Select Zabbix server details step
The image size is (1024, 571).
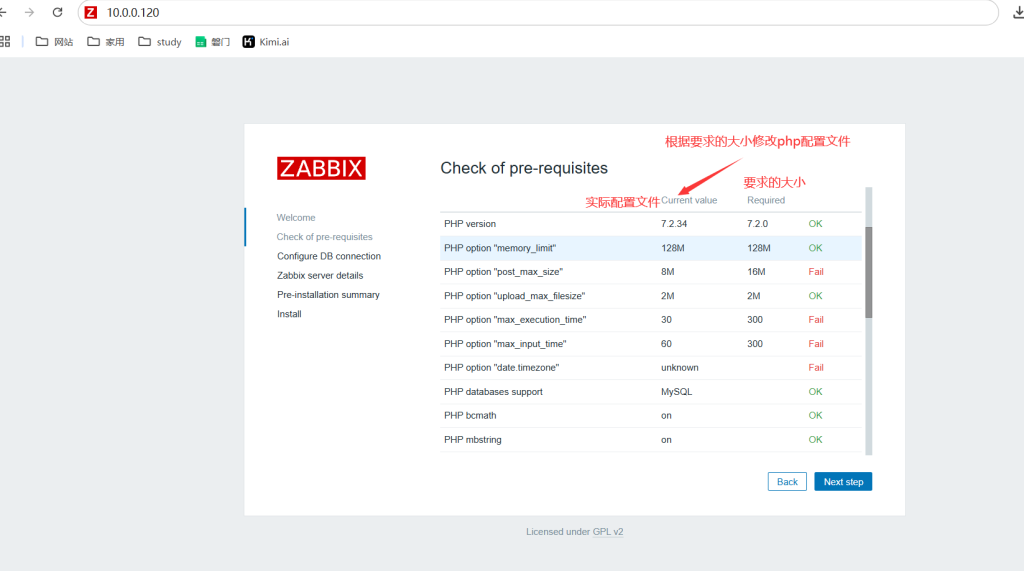320,275
